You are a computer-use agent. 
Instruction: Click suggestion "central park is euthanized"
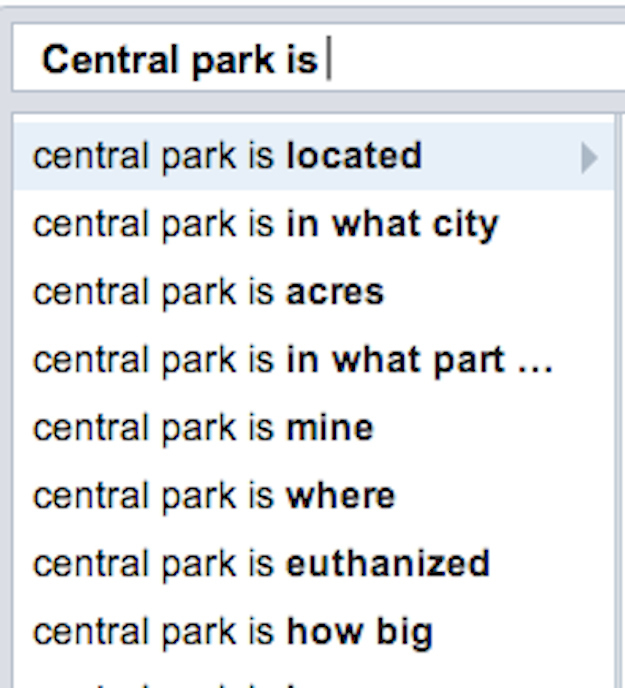(261, 564)
